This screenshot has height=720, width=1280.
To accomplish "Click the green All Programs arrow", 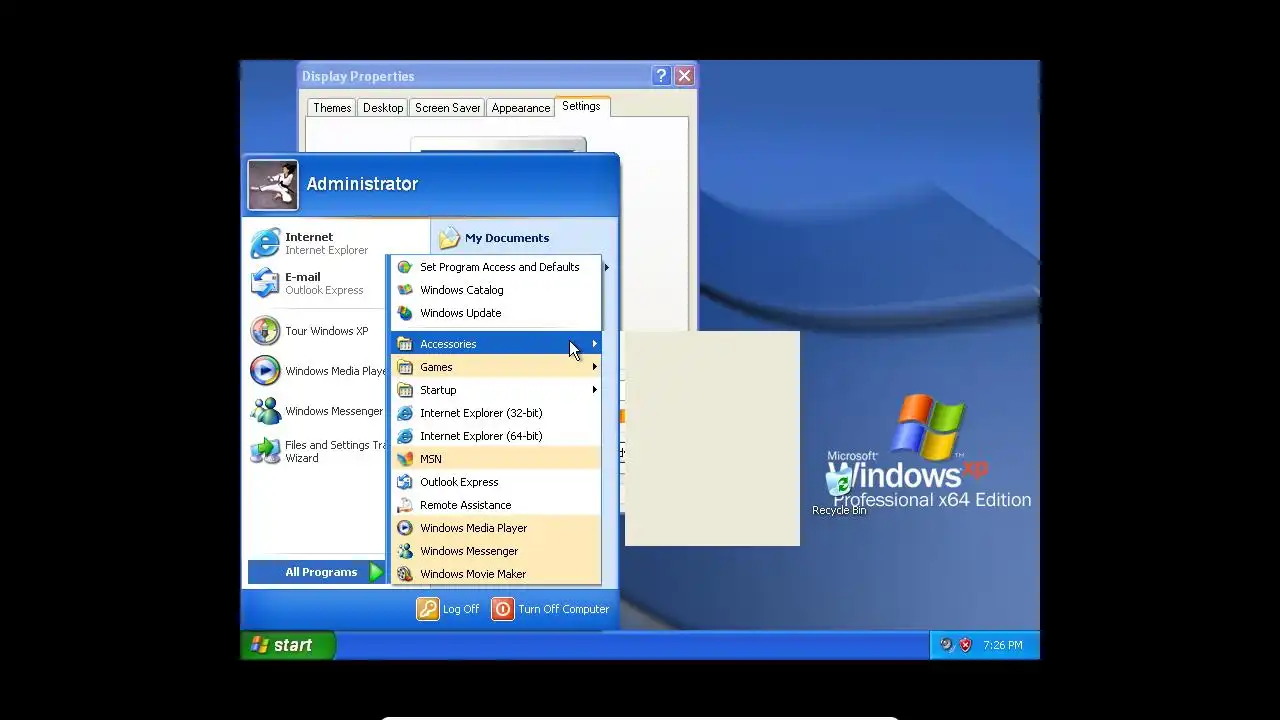I will coord(376,572).
